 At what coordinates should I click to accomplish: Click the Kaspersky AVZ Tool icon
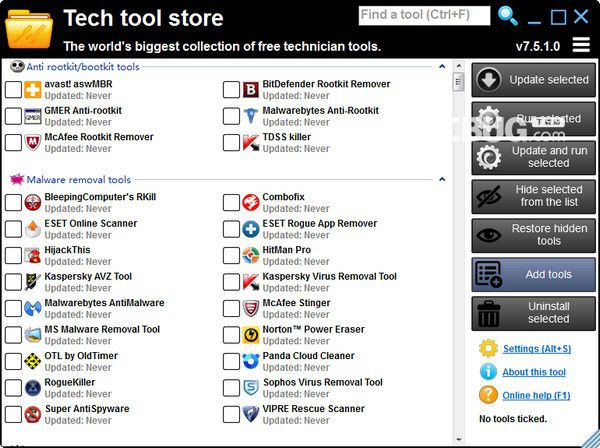(33, 282)
